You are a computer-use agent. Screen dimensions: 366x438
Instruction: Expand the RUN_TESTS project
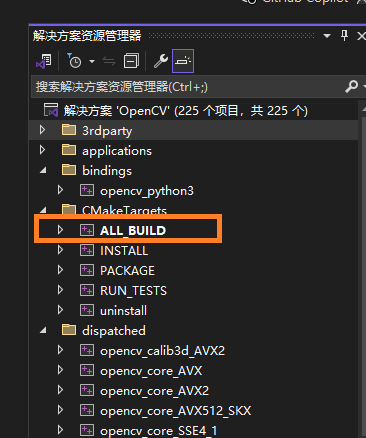point(60,290)
